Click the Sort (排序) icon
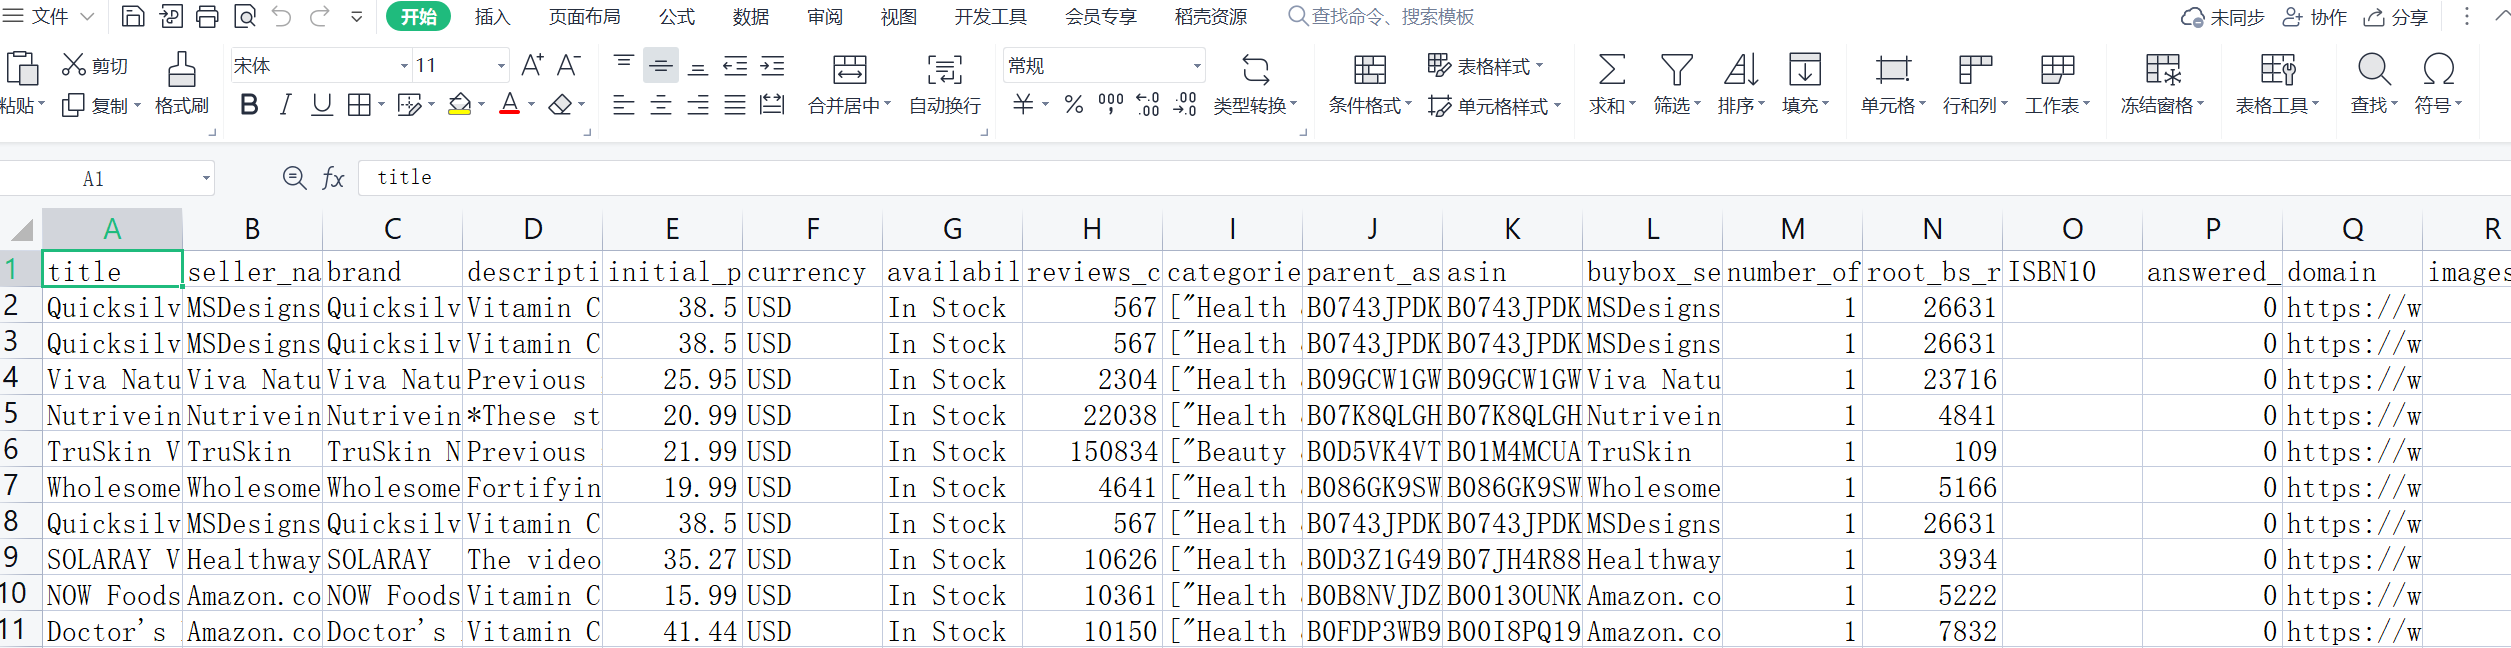Image resolution: width=2511 pixels, height=648 pixels. pos(1740,69)
